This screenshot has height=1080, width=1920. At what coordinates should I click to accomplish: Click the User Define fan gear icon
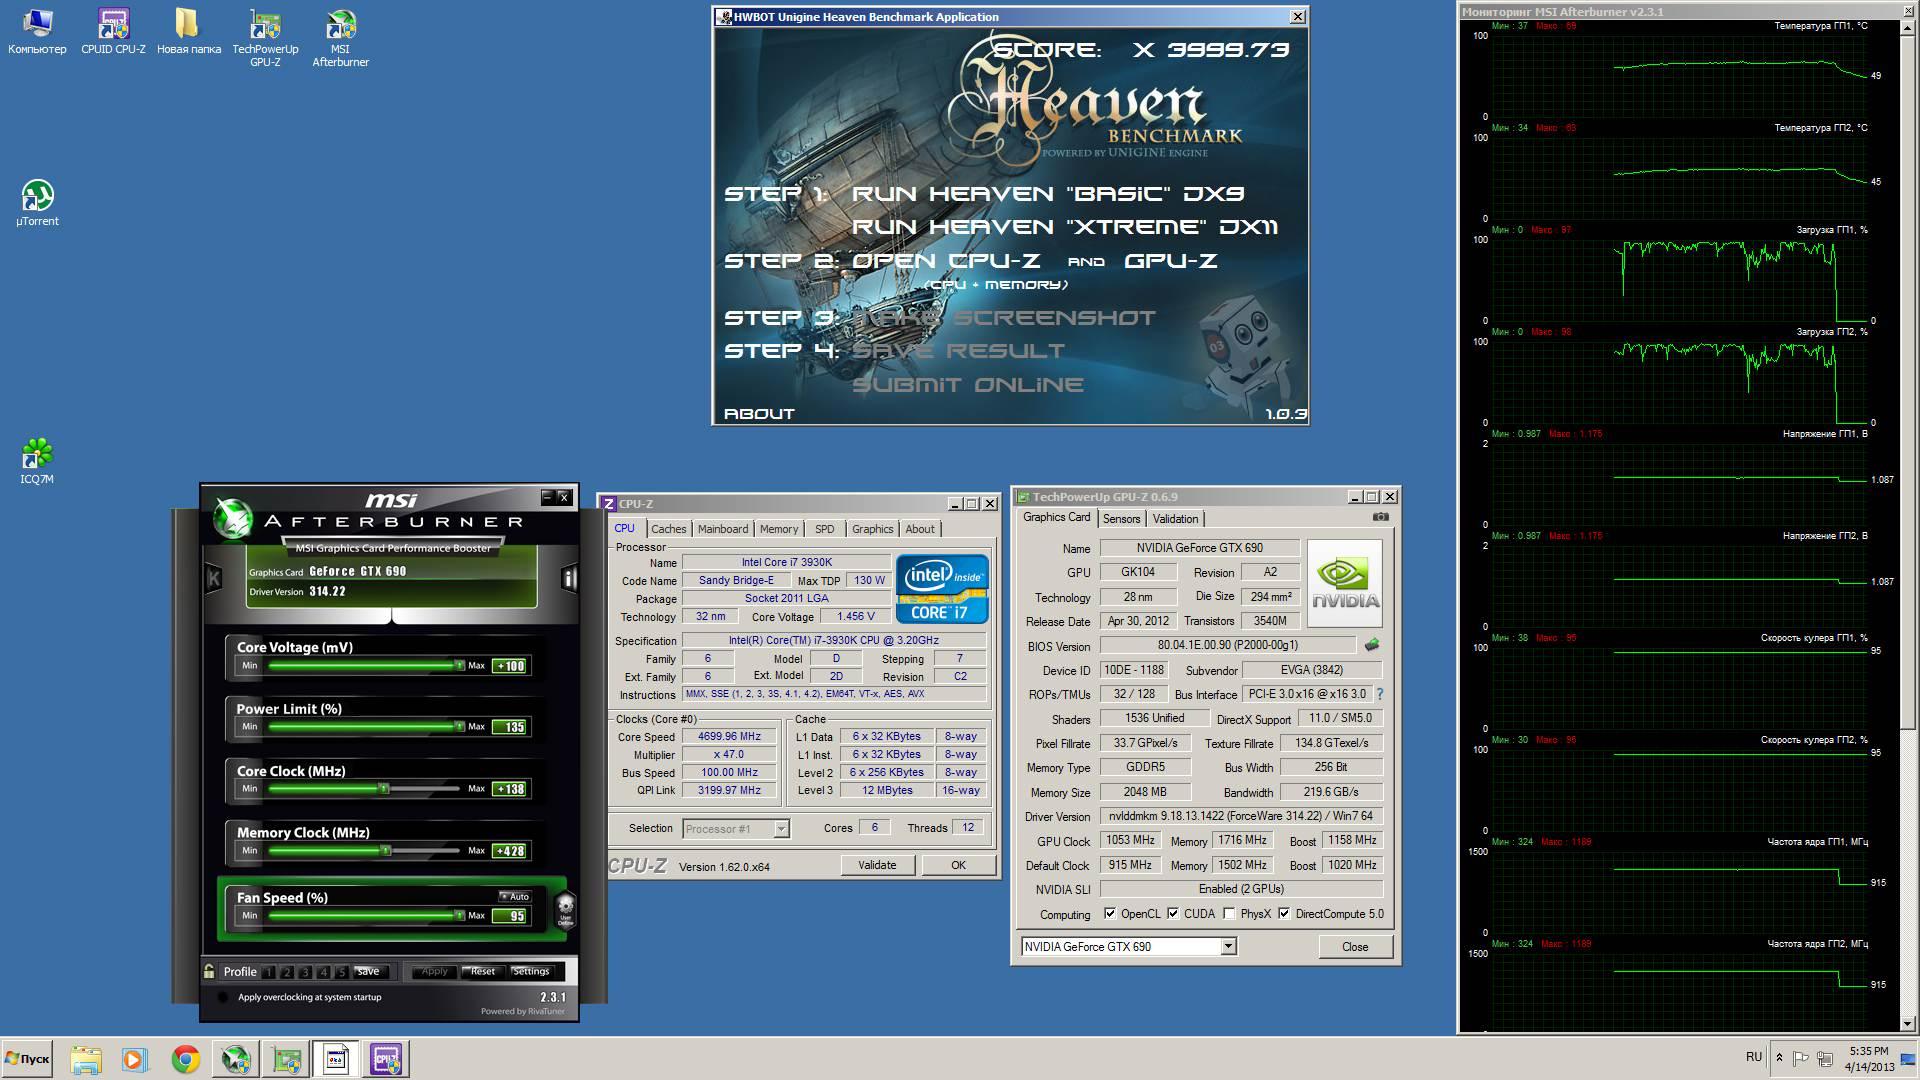[x=565, y=908]
